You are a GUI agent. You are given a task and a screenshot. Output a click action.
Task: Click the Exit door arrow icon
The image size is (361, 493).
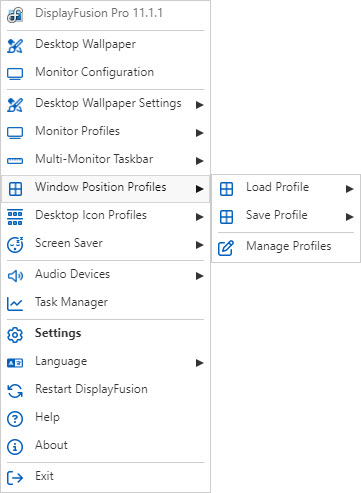coord(15,478)
